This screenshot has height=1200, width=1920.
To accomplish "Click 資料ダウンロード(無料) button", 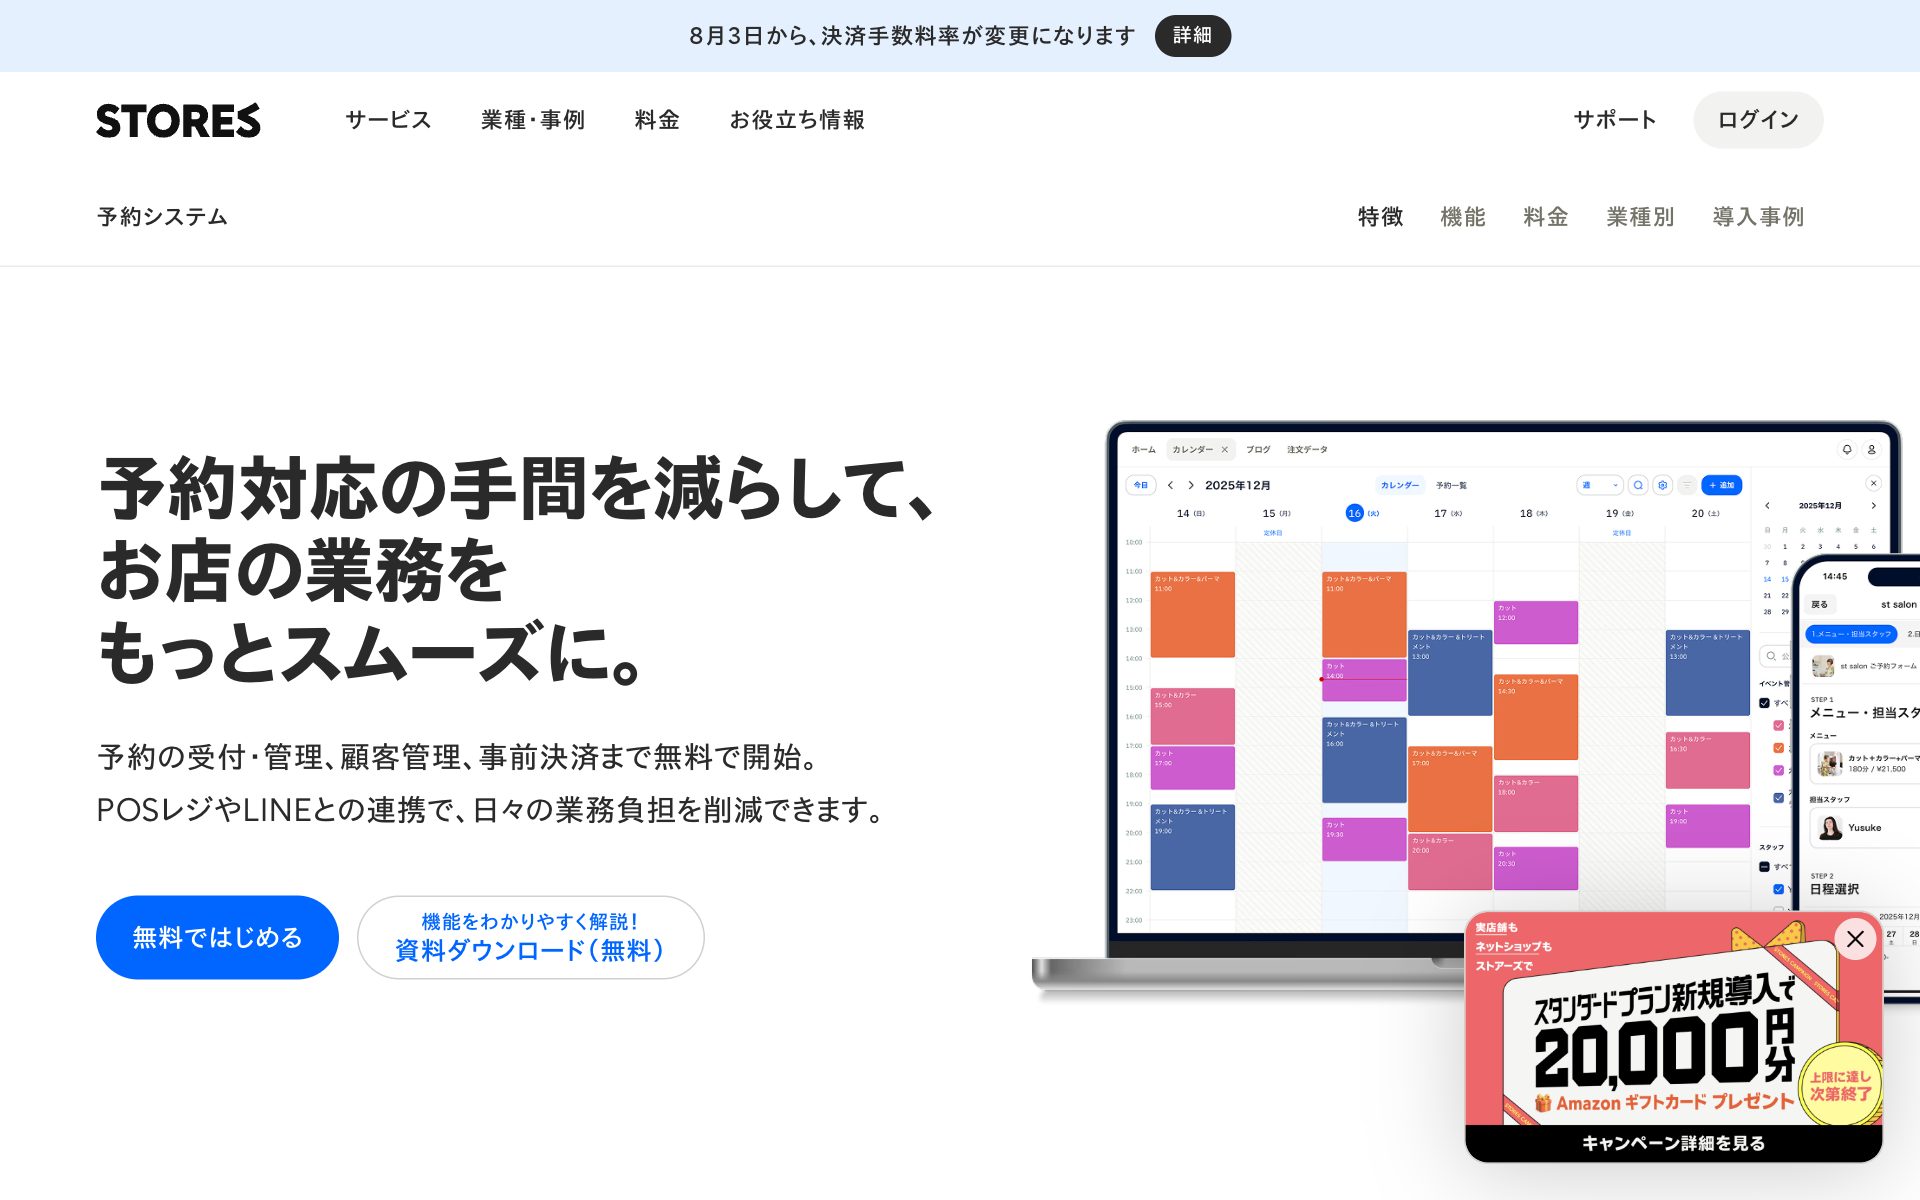I will pos(530,937).
